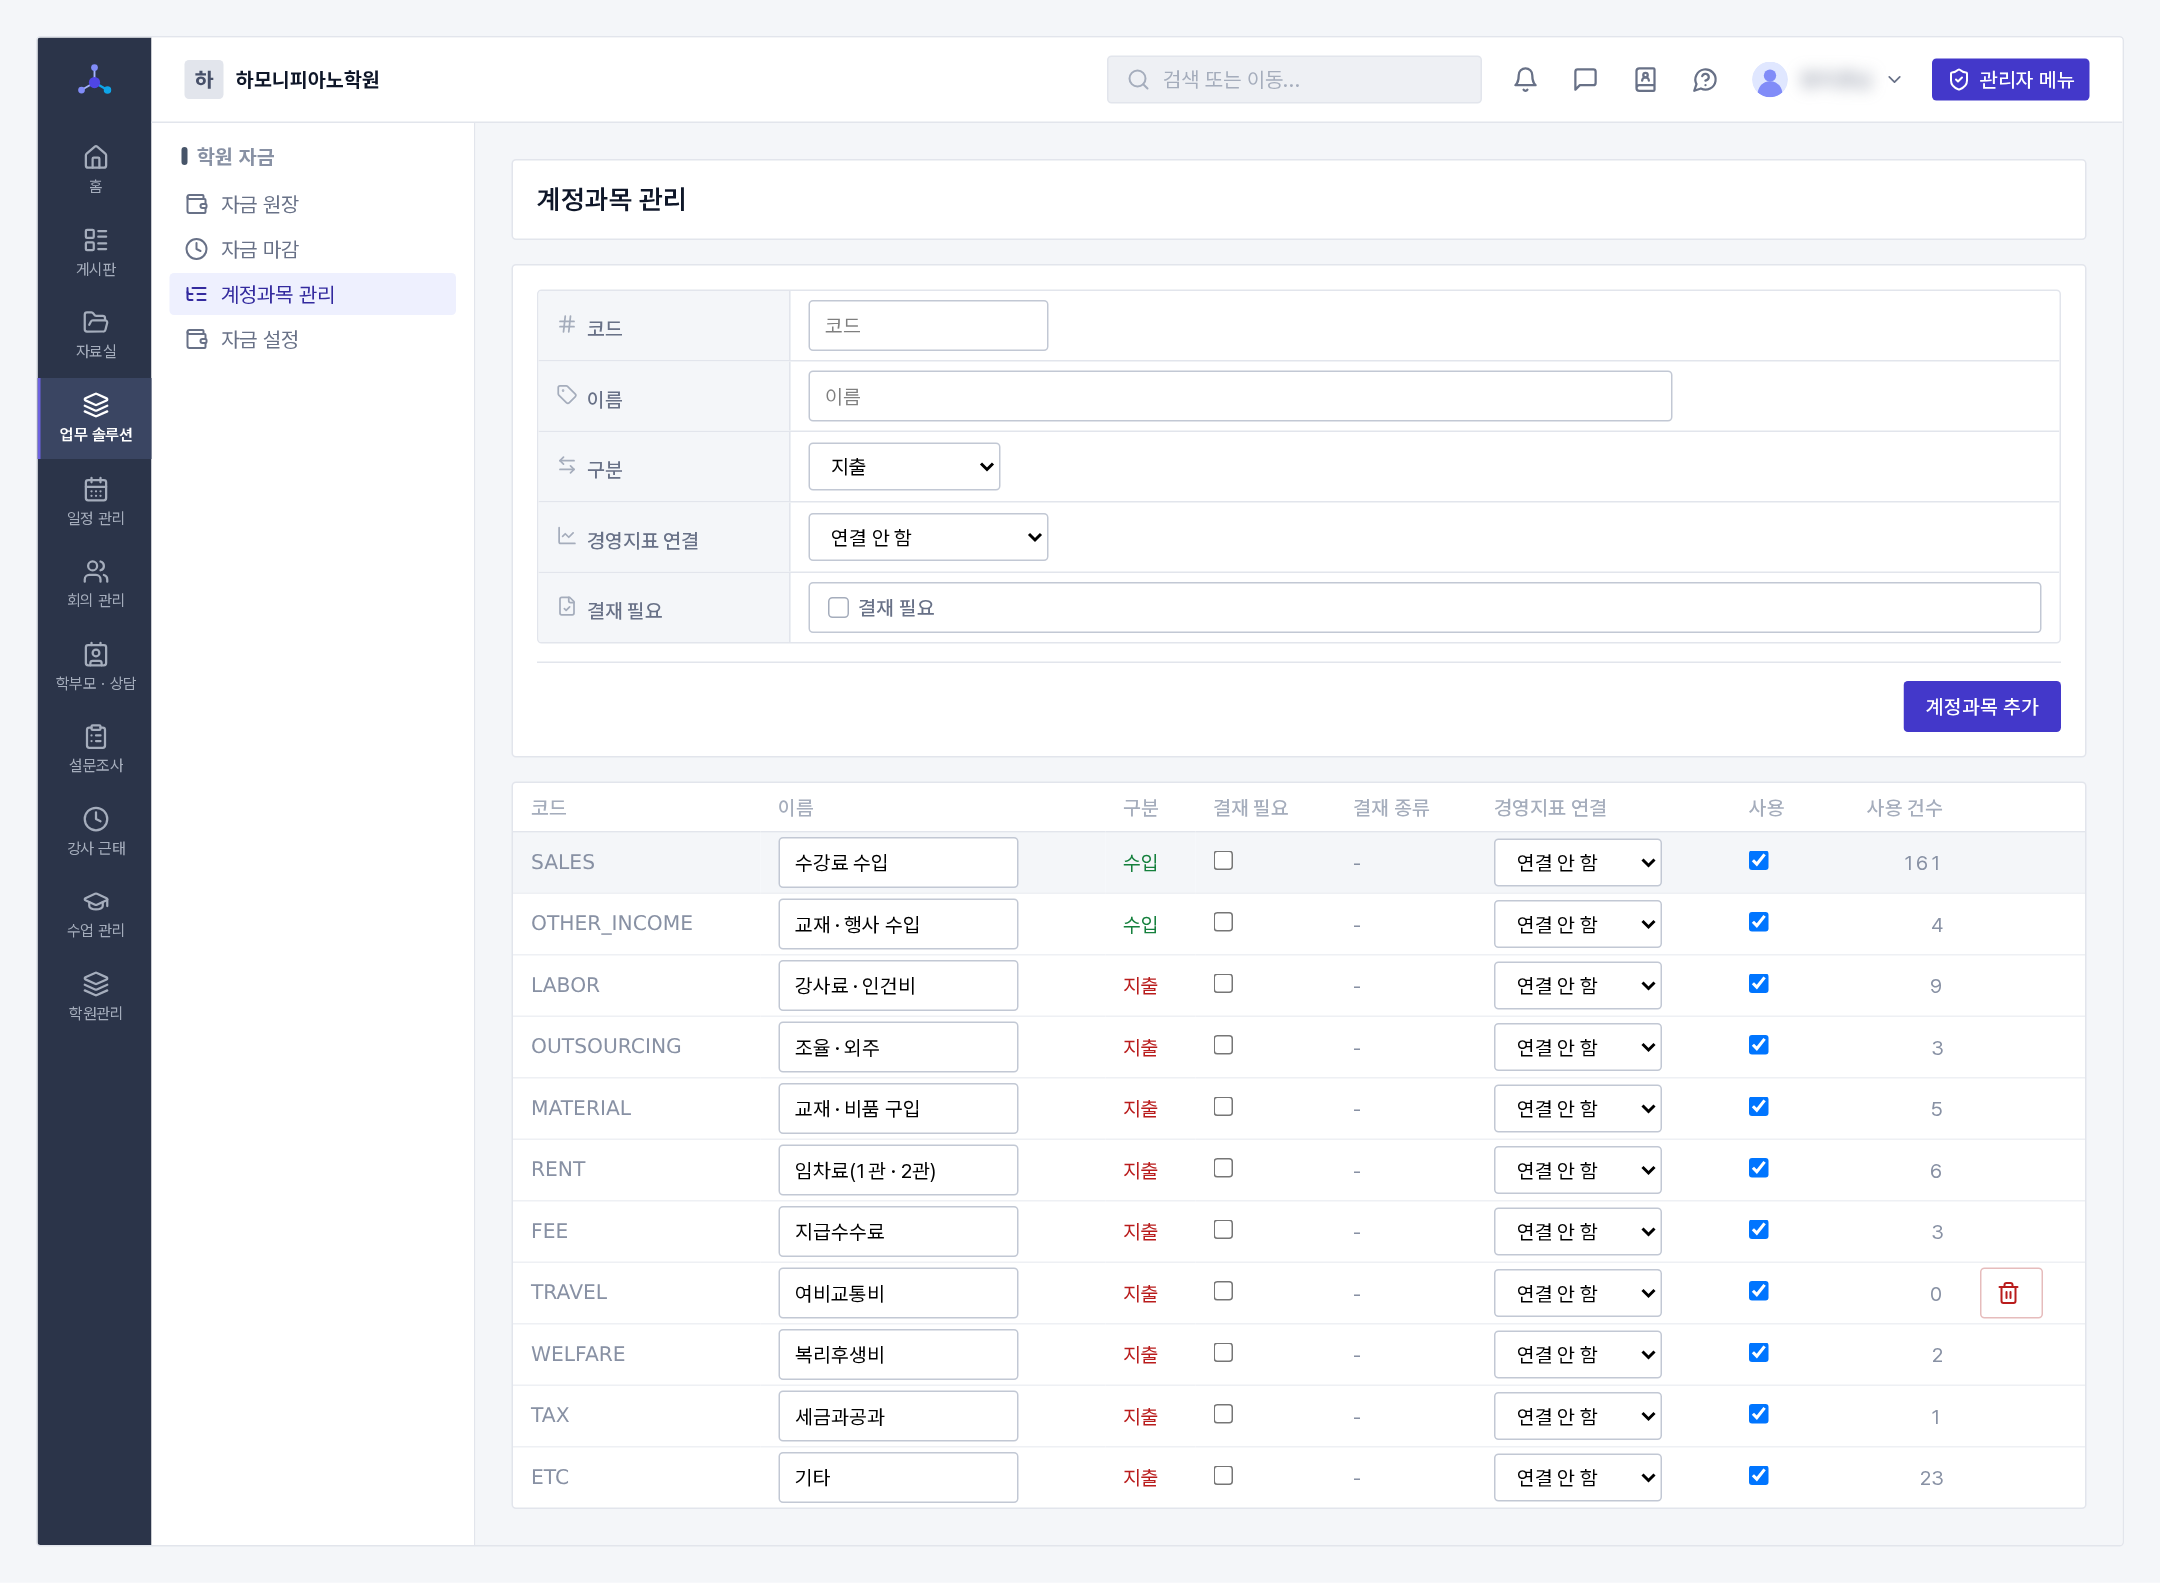Open 자금 원장 menu item
The height and width of the screenshot is (1583, 2160).
[x=312, y=204]
